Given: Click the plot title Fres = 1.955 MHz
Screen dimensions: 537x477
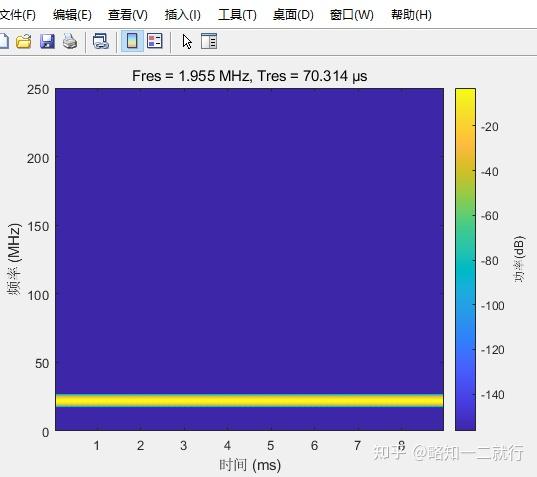Looking at the screenshot, I should pyautogui.click(x=250, y=76).
